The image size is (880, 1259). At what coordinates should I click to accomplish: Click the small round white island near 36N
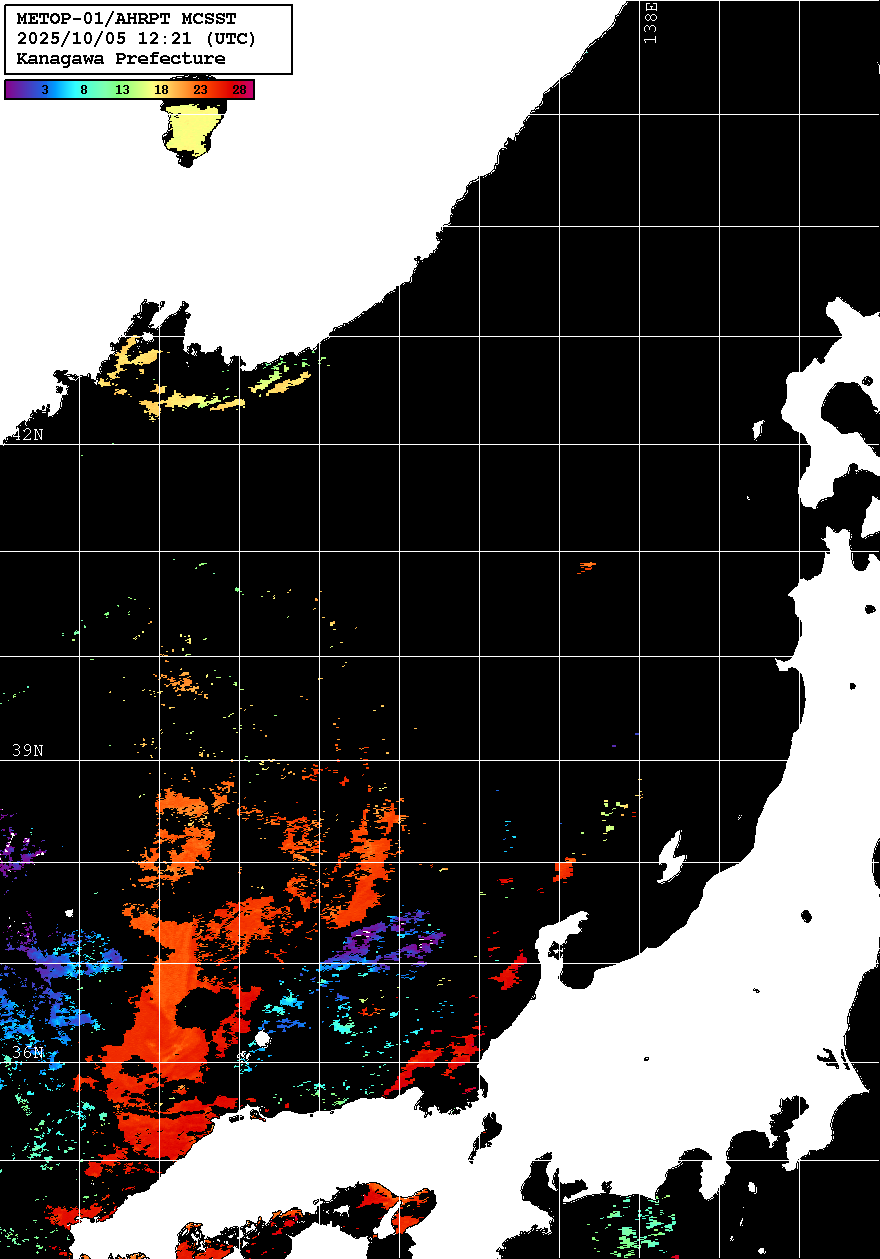pos(262,1039)
